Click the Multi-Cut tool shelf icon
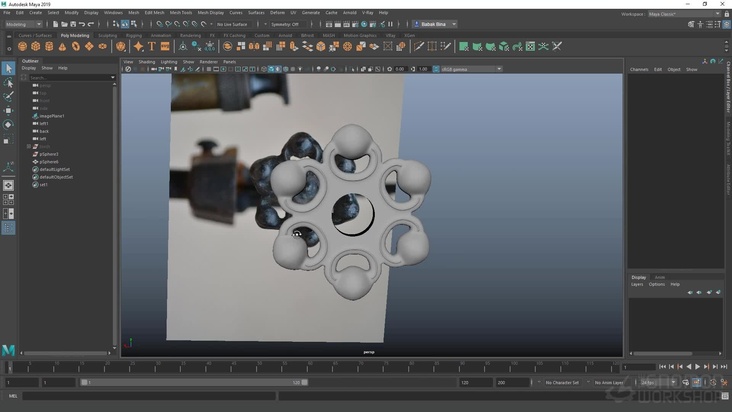 [419, 46]
